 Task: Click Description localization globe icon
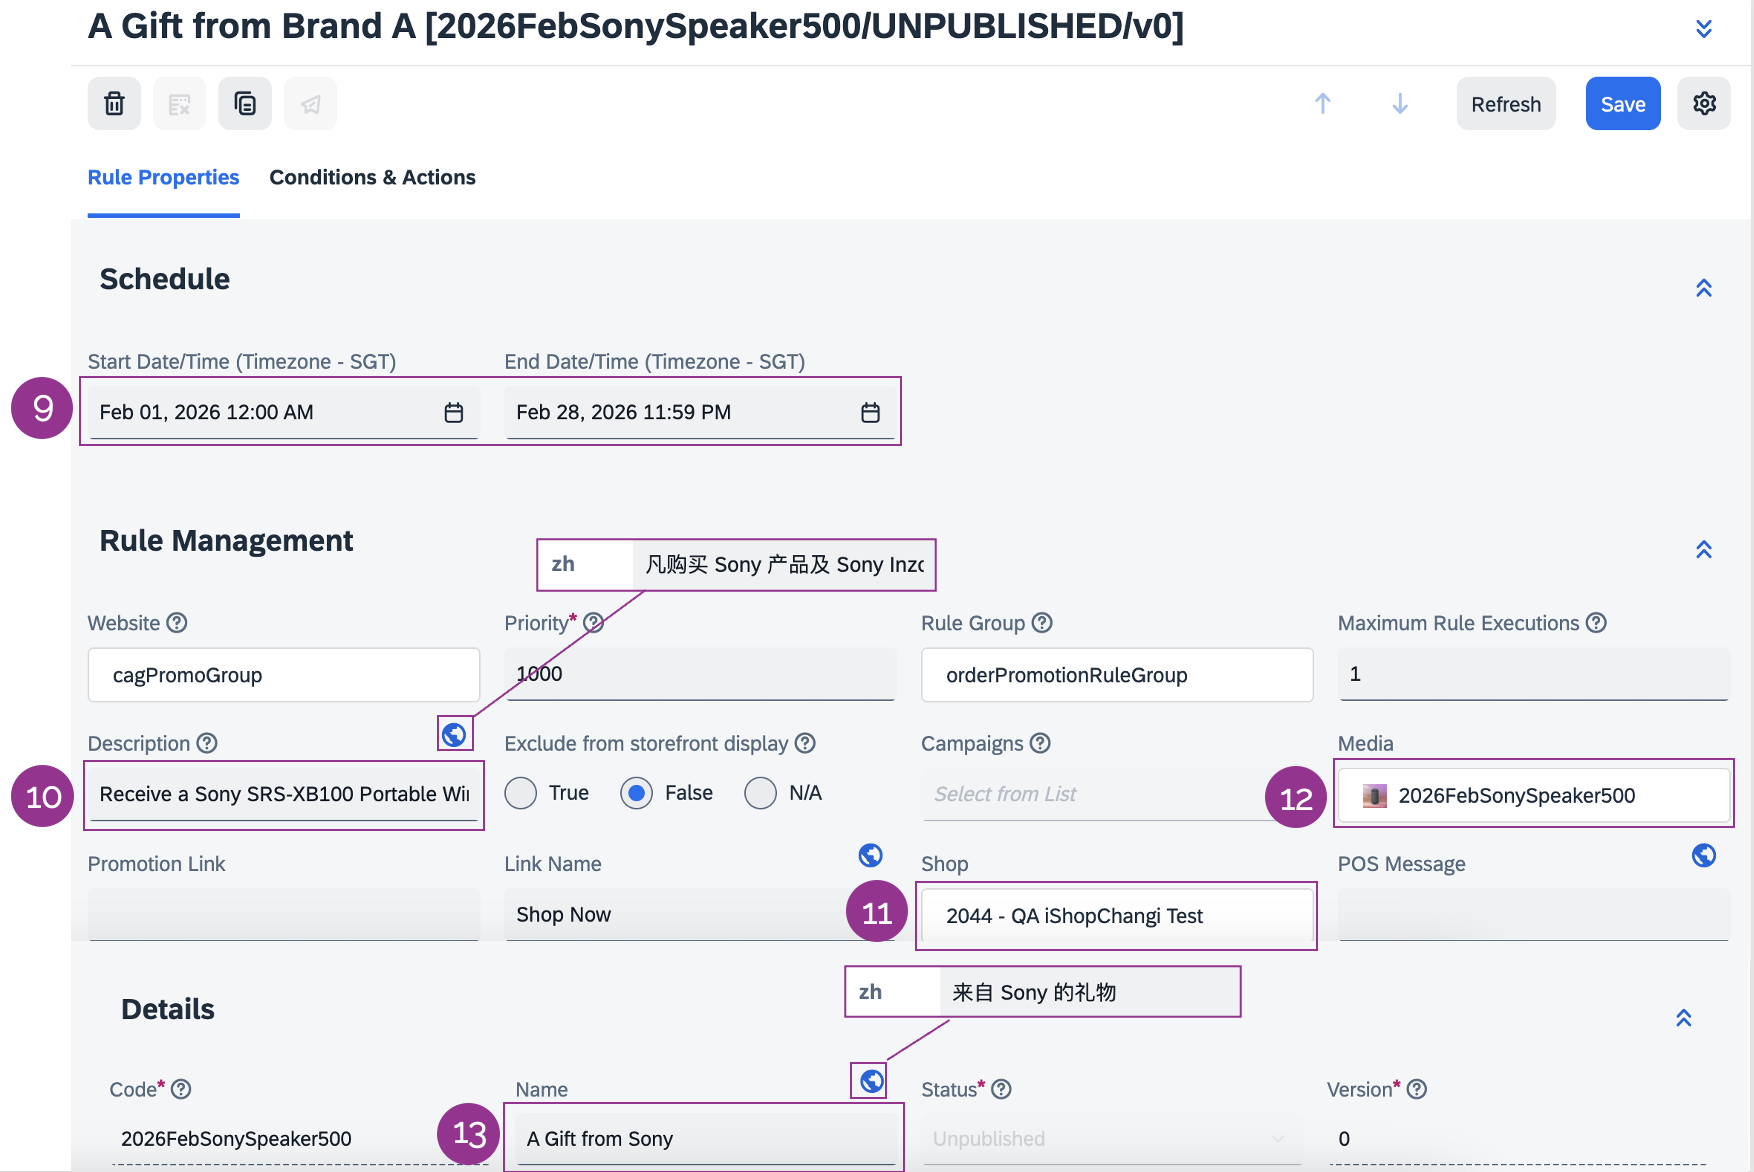click(454, 735)
